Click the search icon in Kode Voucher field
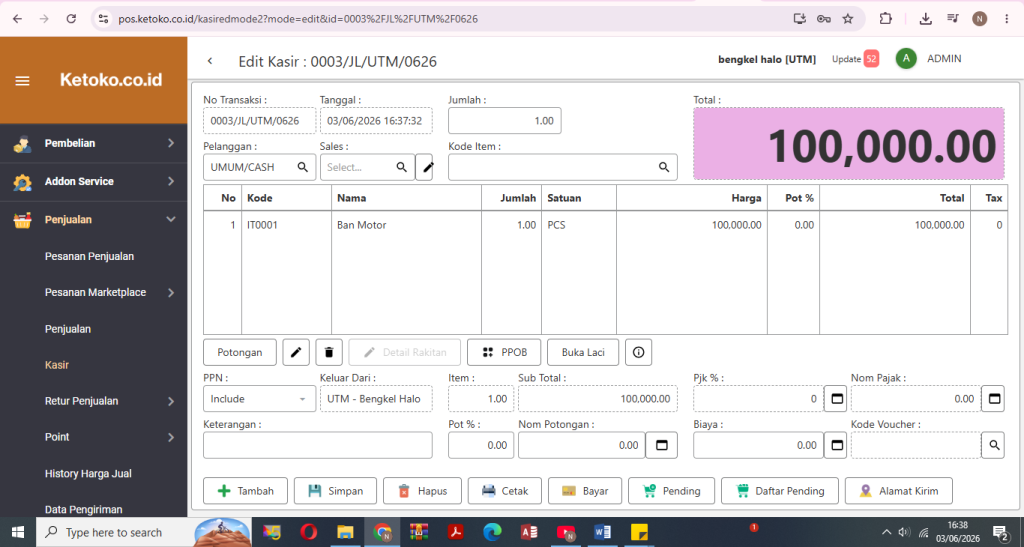Viewport: 1024px width, 547px height. click(993, 445)
